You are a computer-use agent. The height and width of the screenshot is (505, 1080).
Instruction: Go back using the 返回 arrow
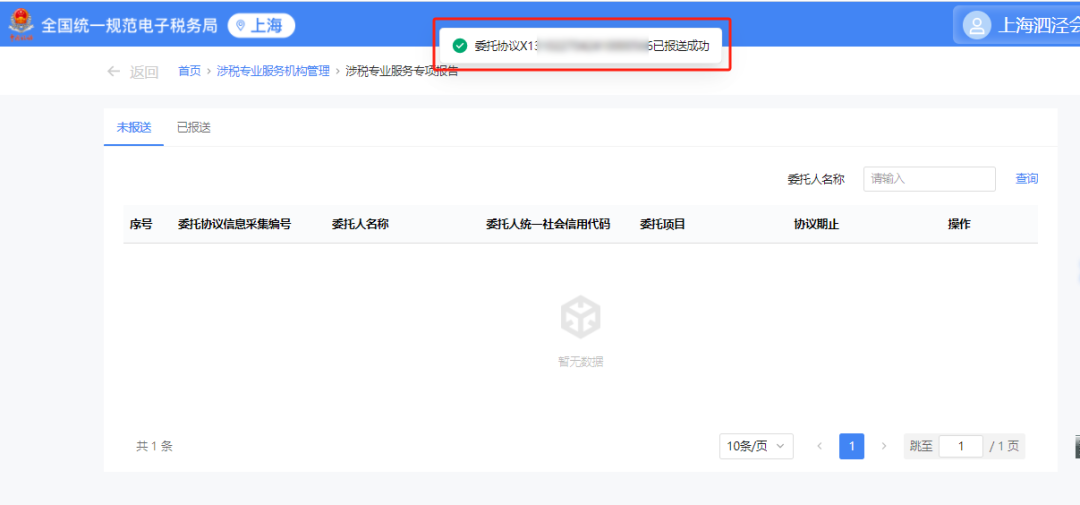131,71
